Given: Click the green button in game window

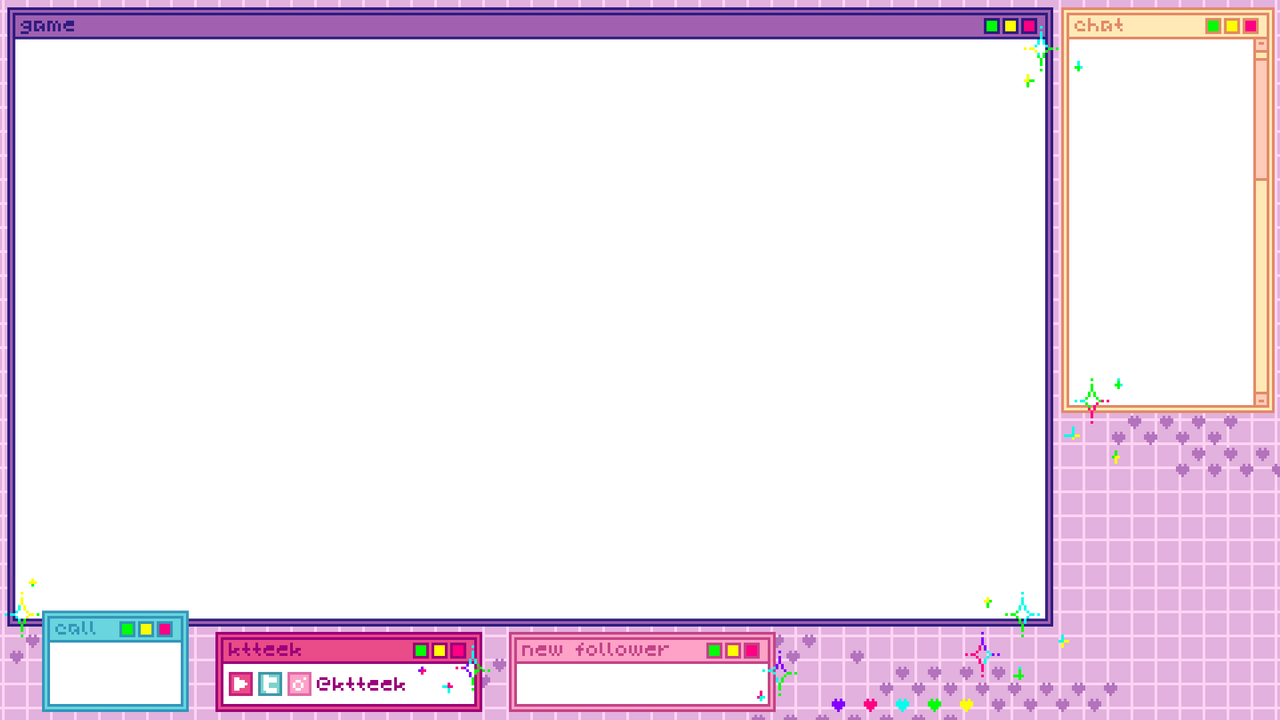Looking at the screenshot, I should pyautogui.click(x=992, y=26).
